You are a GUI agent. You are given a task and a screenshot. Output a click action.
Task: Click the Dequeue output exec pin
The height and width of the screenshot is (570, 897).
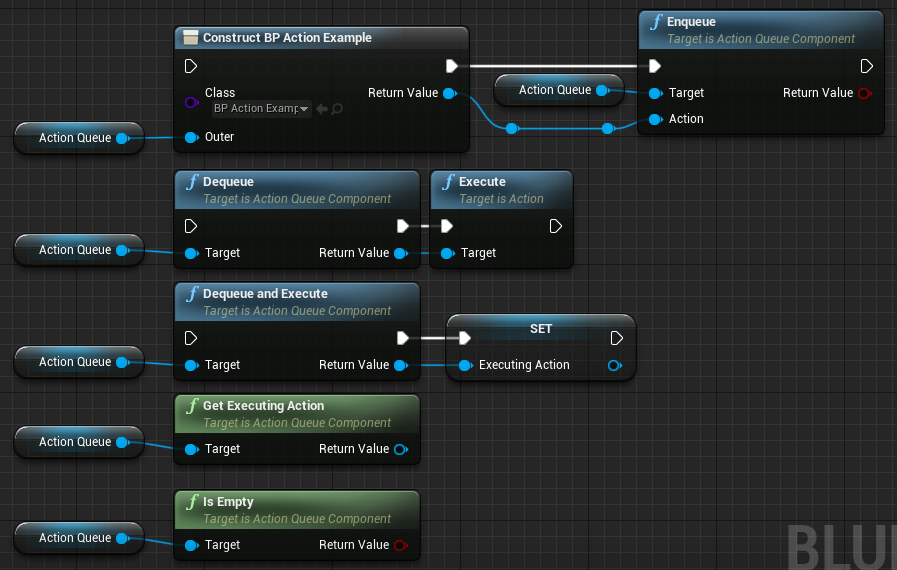403,226
